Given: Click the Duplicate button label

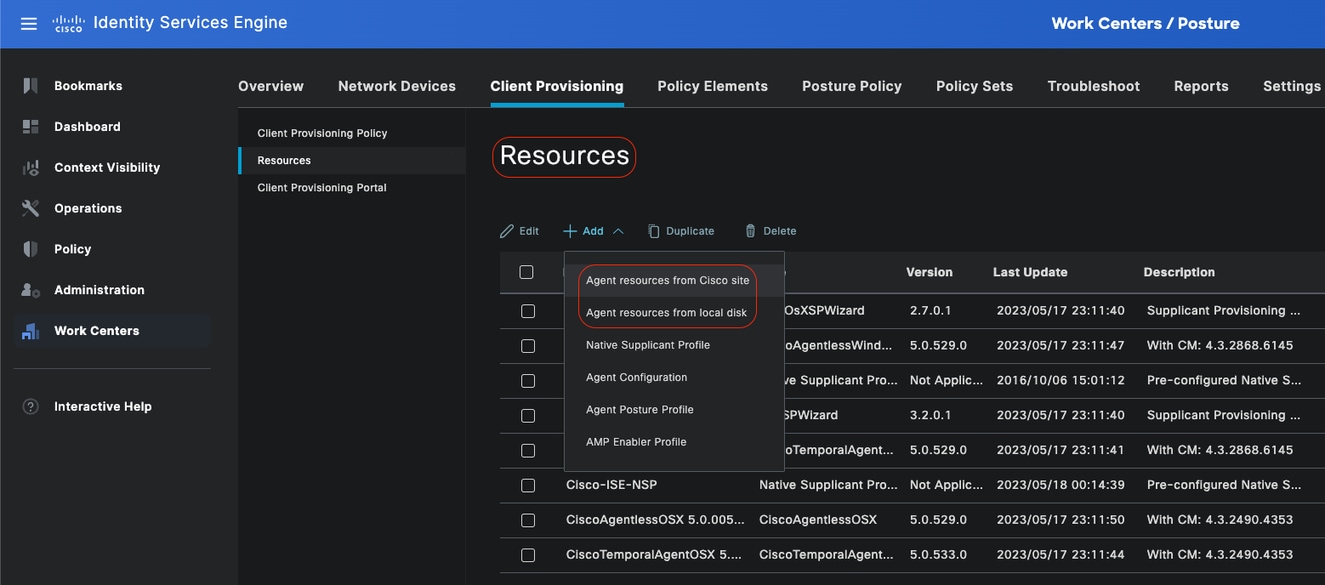Looking at the screenshot, I should [x=690, y=231].
